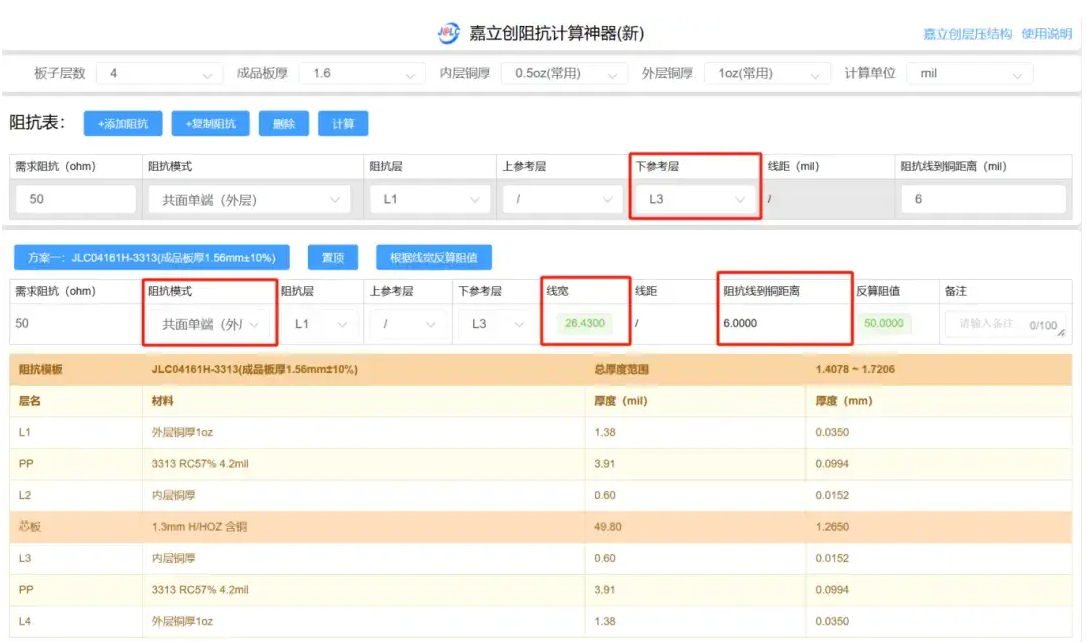Open the 板子层数 dropdown showing 4
The height and width of the screenshot is (642, 1086).
(x=159, y=73)
